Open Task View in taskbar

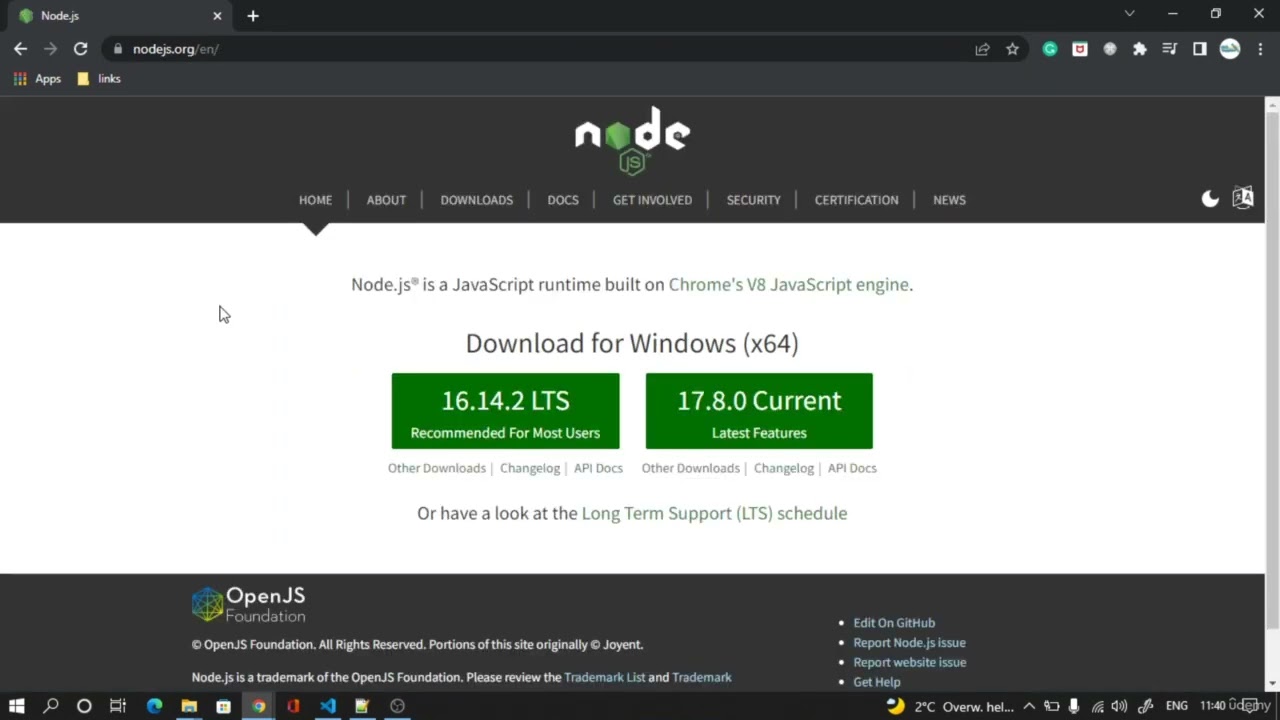(118, 706)
